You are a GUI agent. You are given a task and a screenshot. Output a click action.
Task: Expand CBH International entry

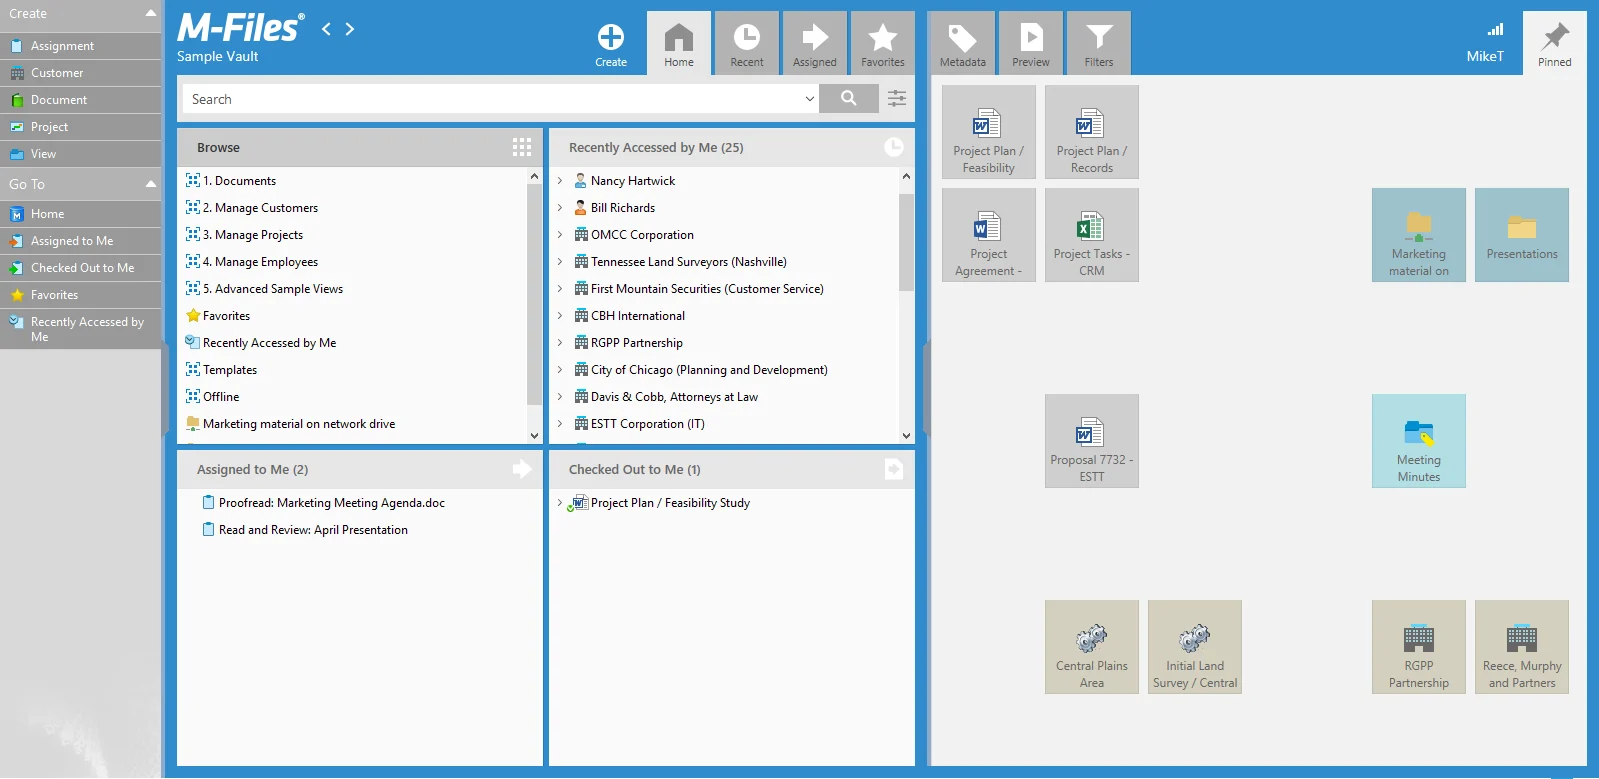(560, 316)
